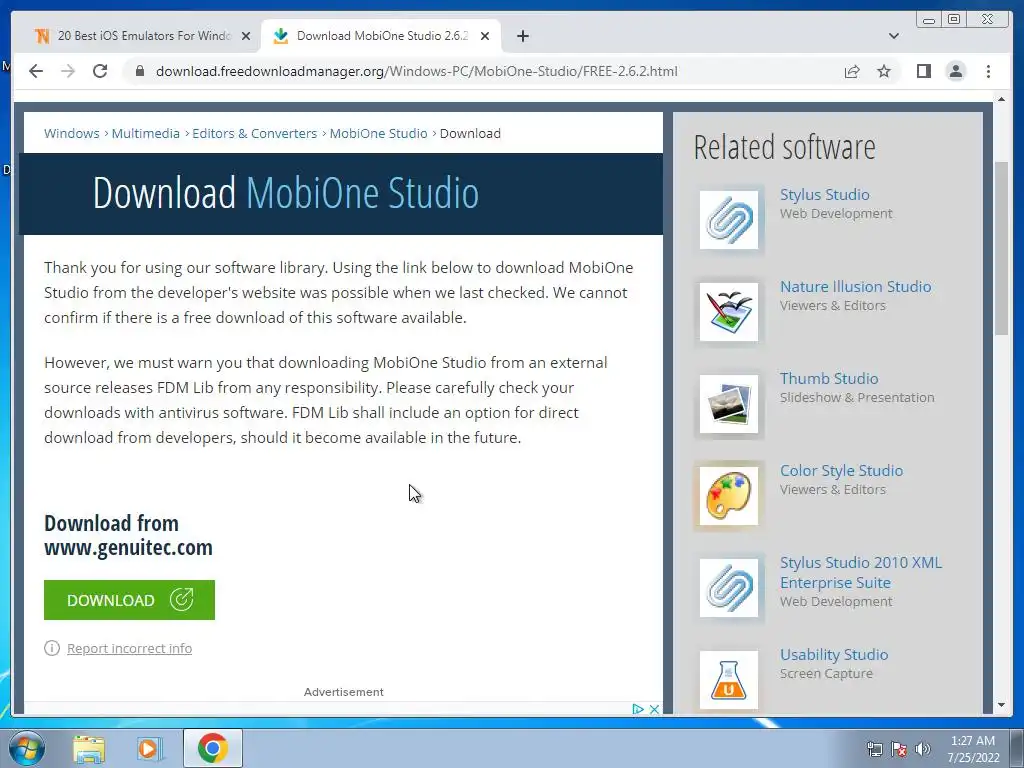1024x768 pixels.
Task: Click the info icon beside Report incorrect info
Action: [x=52, y=648]
